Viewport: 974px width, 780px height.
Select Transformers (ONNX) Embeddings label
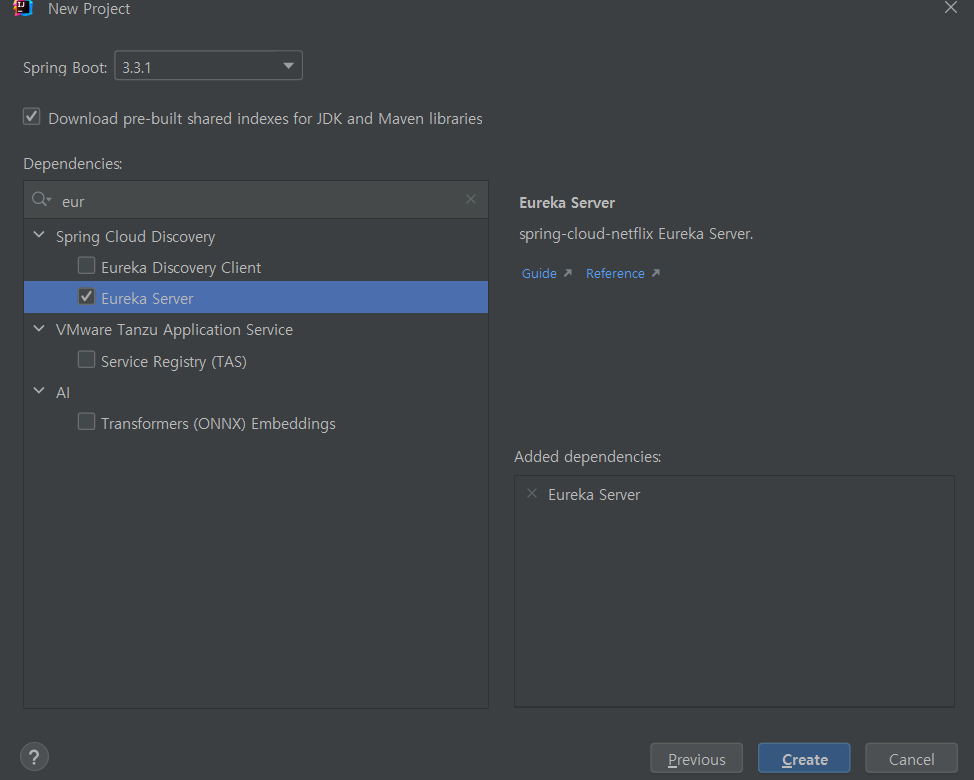(x=218, y=424)
